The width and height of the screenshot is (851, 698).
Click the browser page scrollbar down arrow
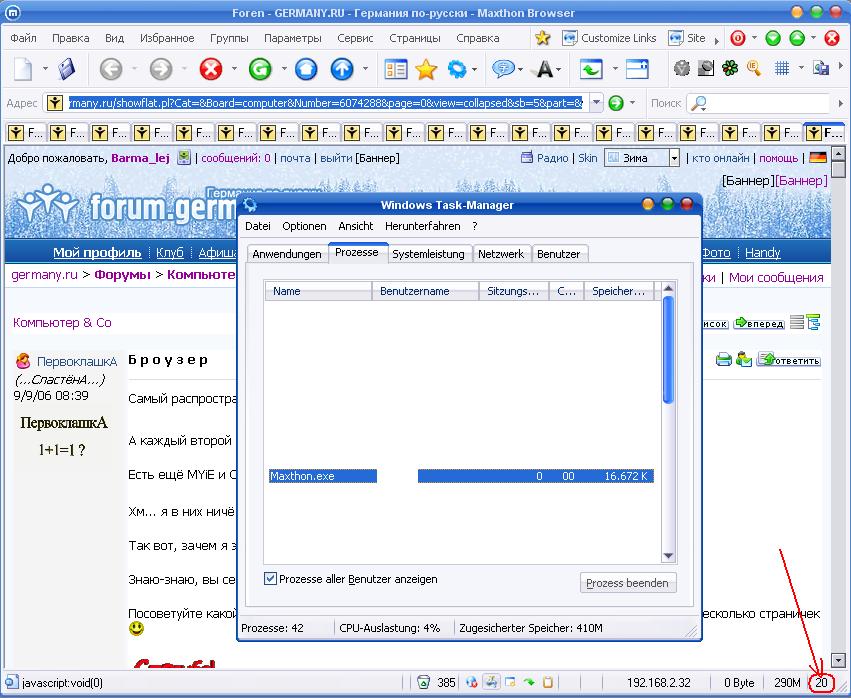839,660
